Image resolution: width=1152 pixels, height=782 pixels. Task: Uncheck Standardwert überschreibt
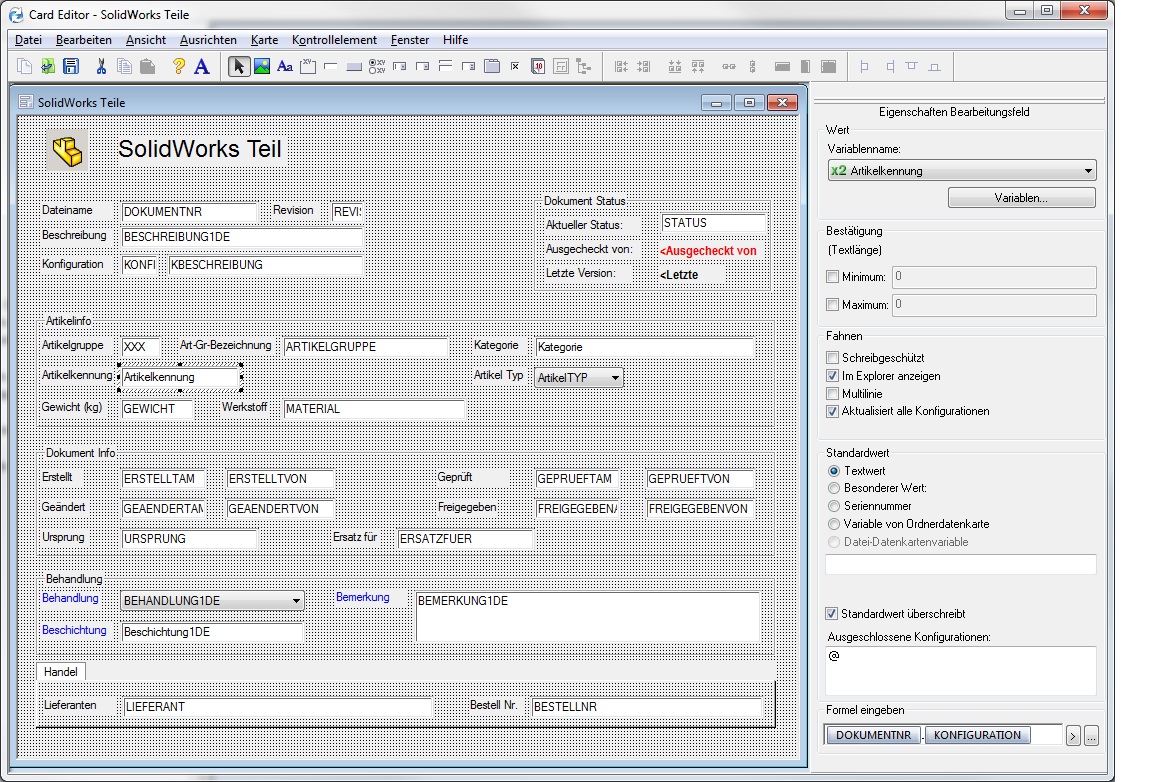click(832, 614)
